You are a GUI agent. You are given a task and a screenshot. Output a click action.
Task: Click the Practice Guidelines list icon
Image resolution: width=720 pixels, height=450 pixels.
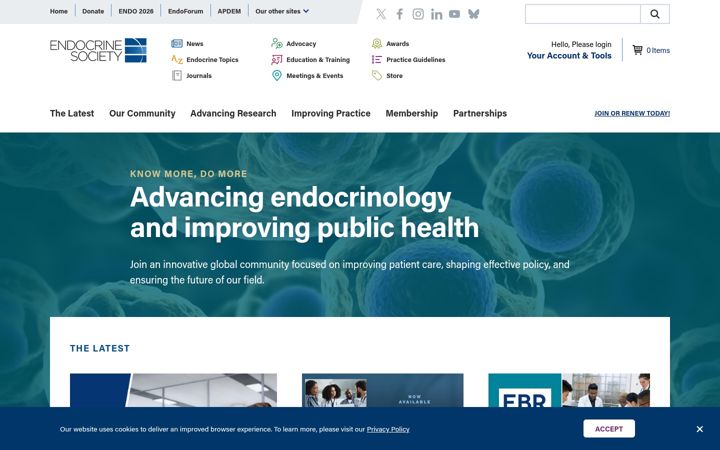377,60
